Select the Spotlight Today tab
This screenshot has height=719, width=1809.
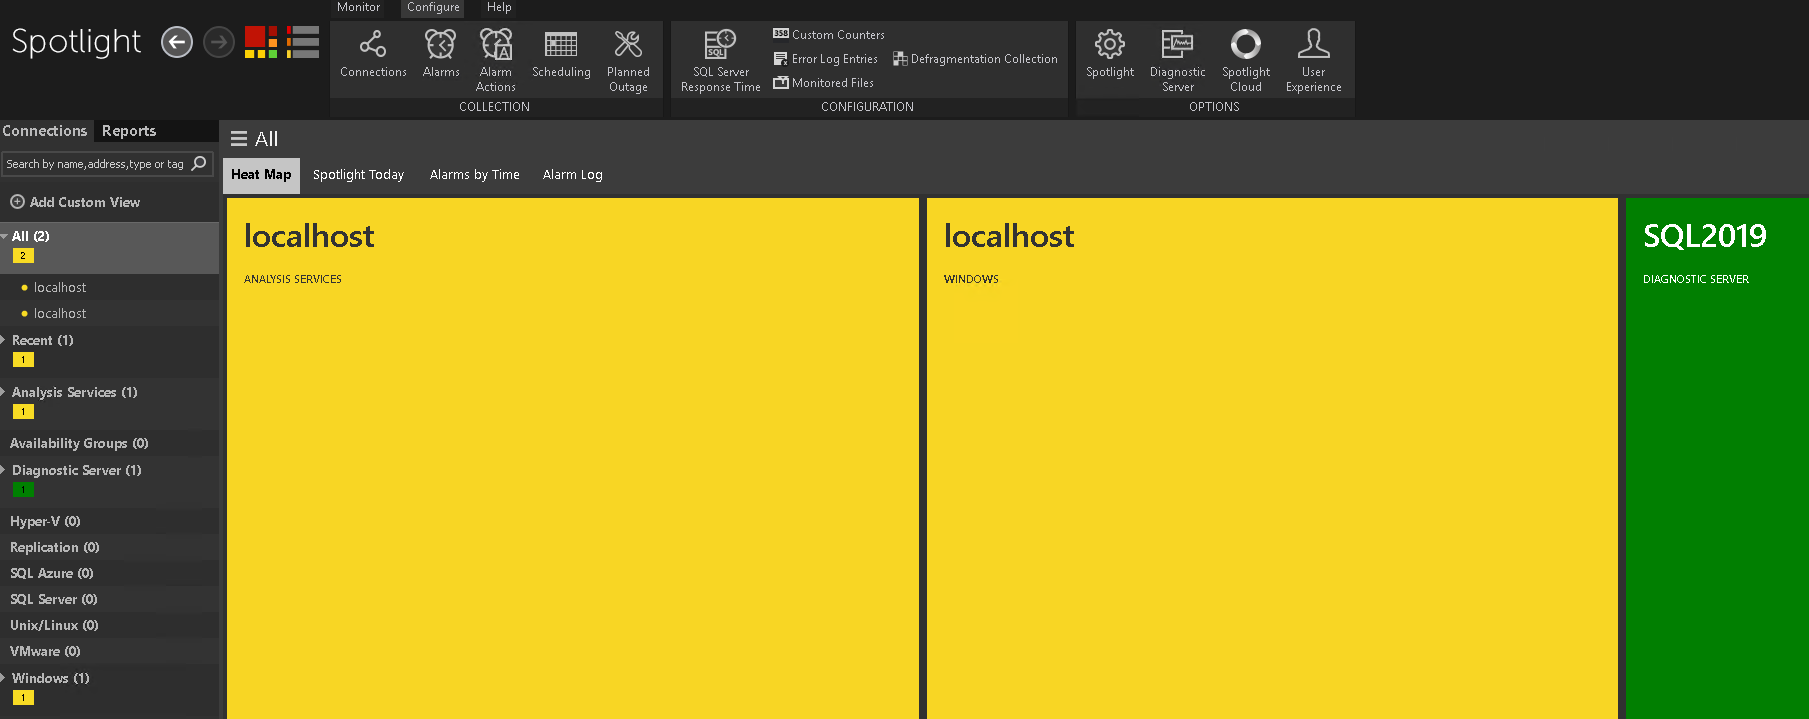pyautogui.click(x=358, y=175)
